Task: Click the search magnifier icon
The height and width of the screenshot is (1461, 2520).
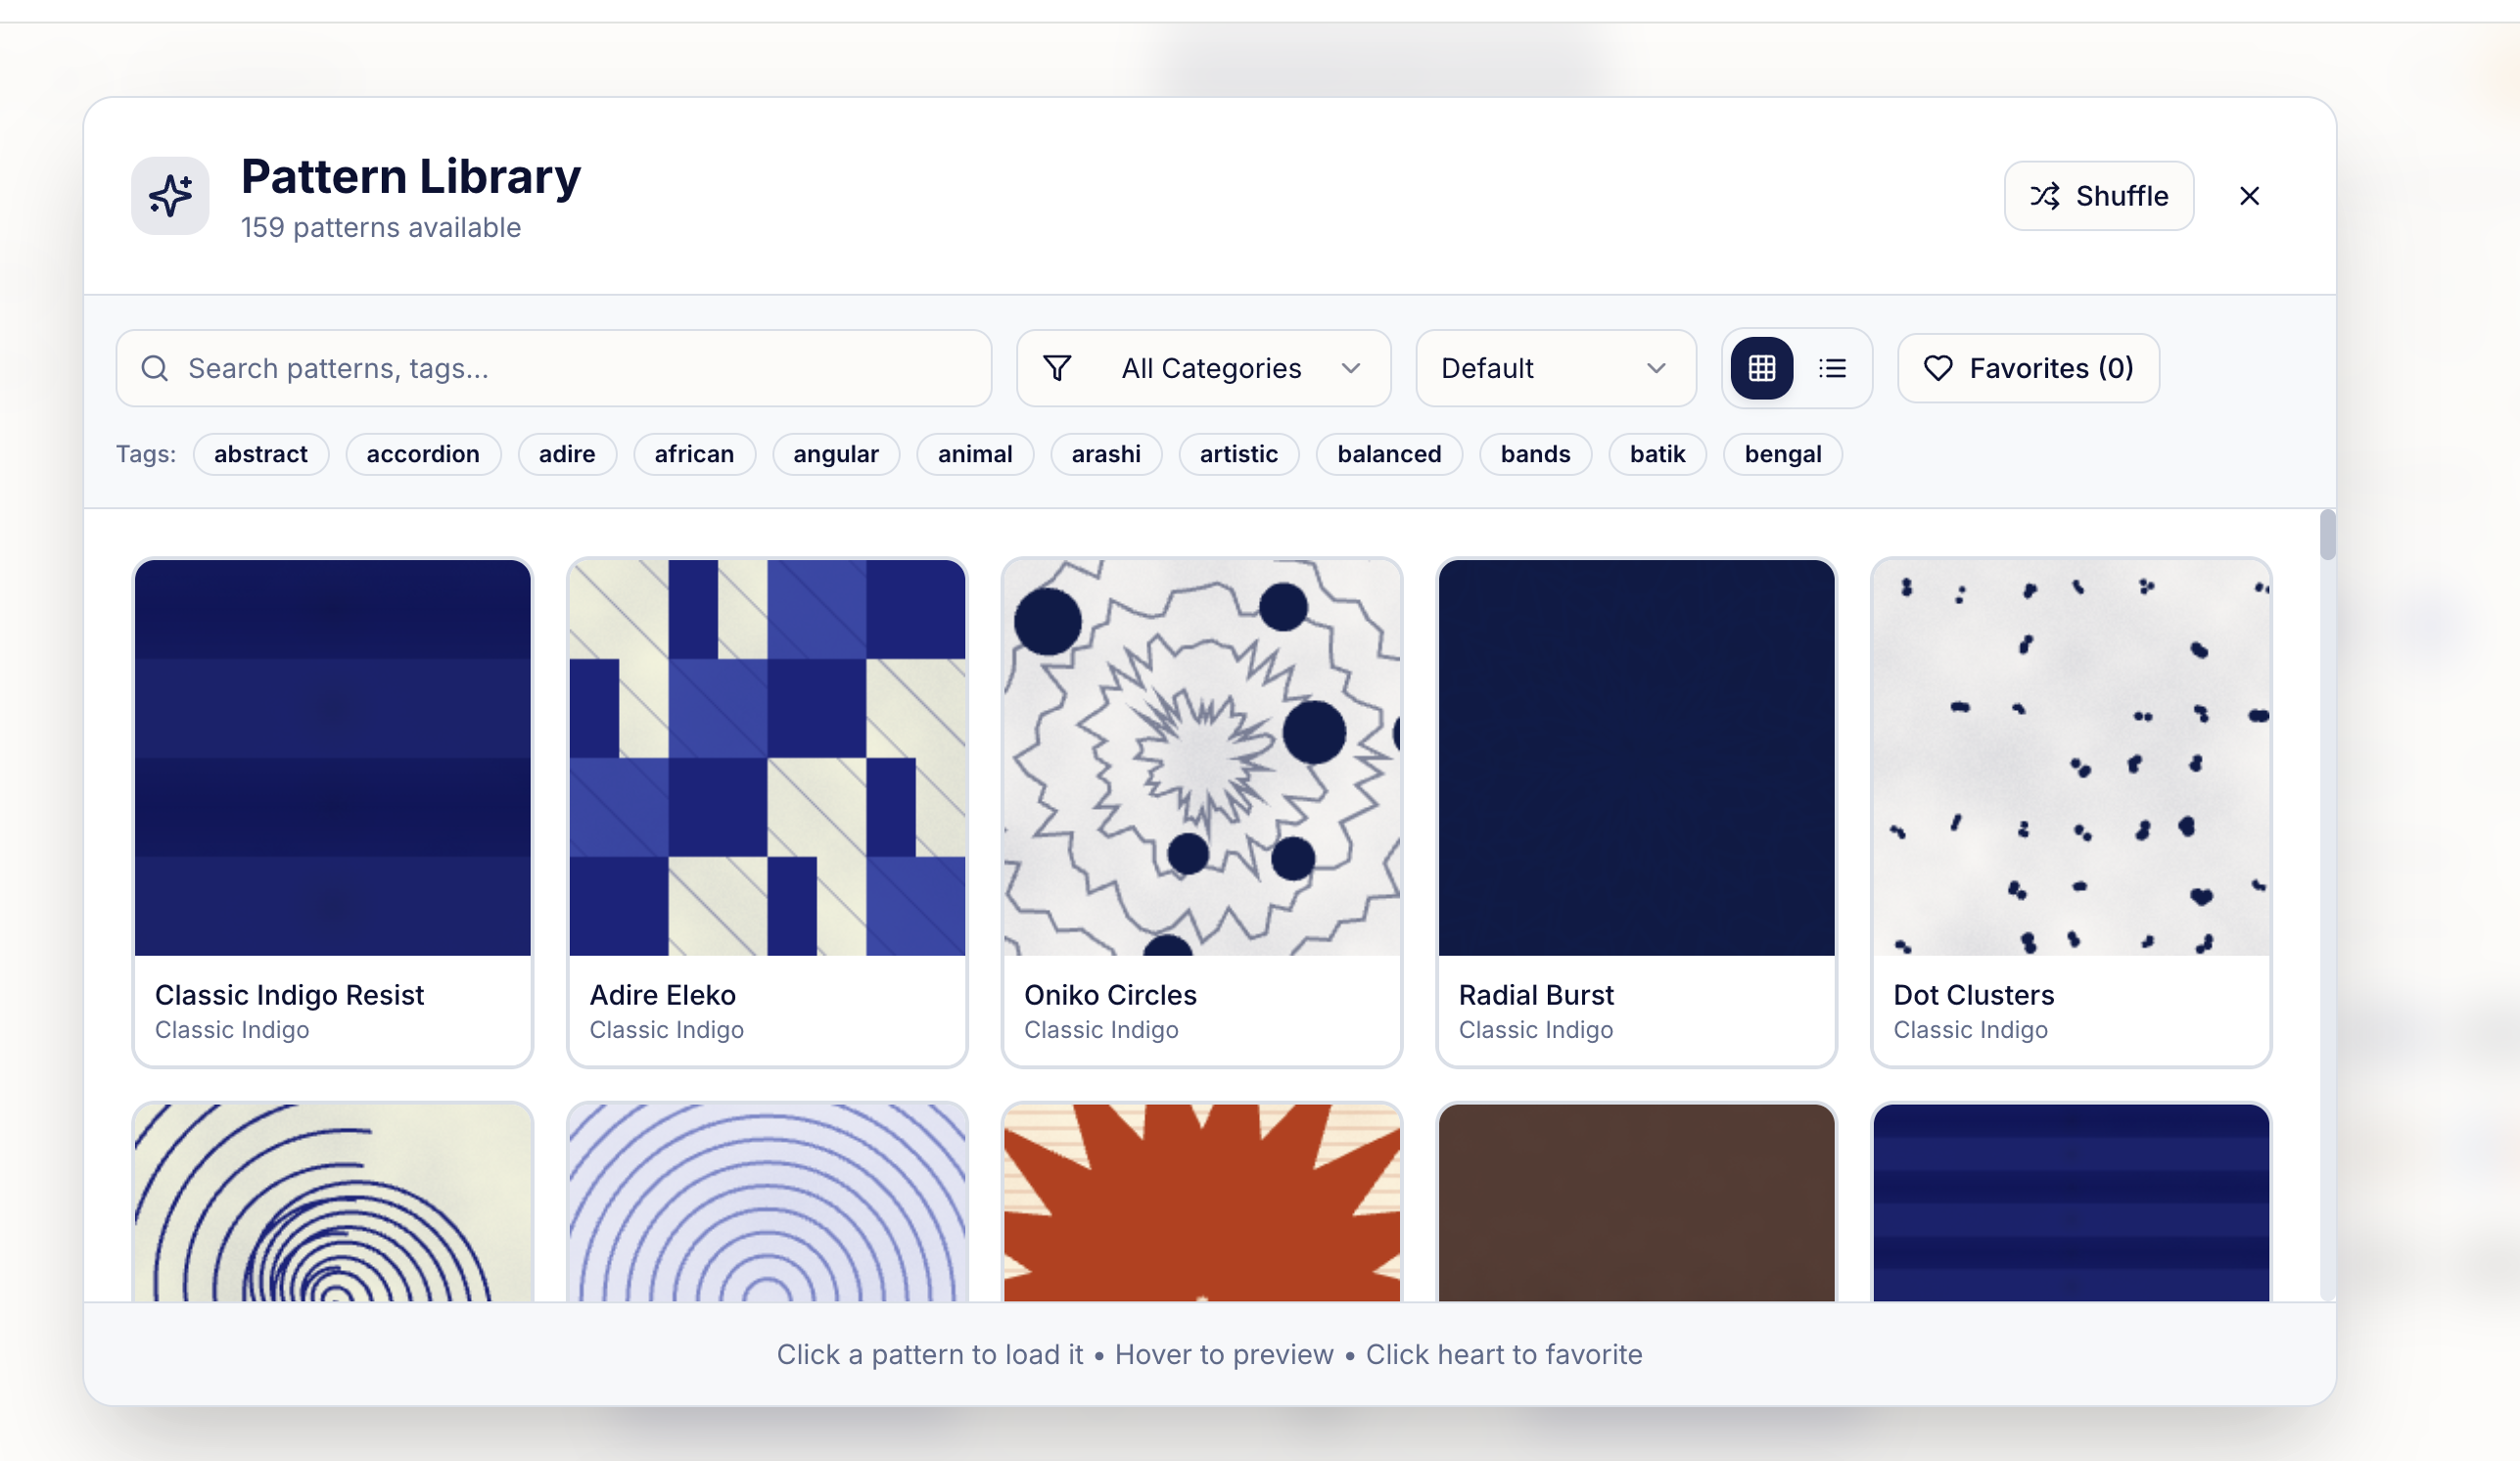Action: 155,368
